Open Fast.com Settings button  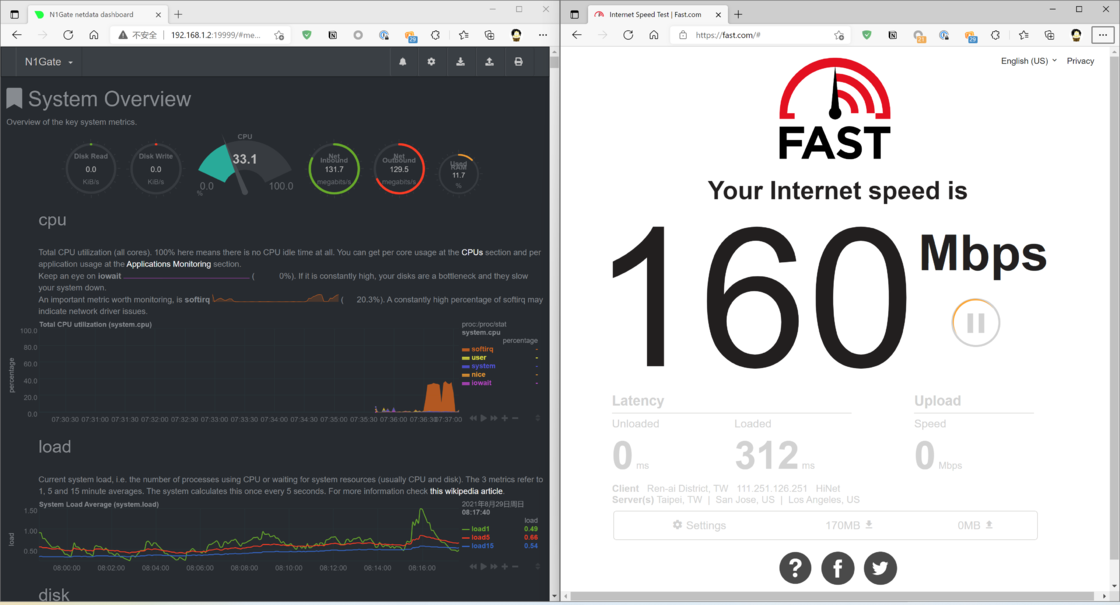pos(699,526)
